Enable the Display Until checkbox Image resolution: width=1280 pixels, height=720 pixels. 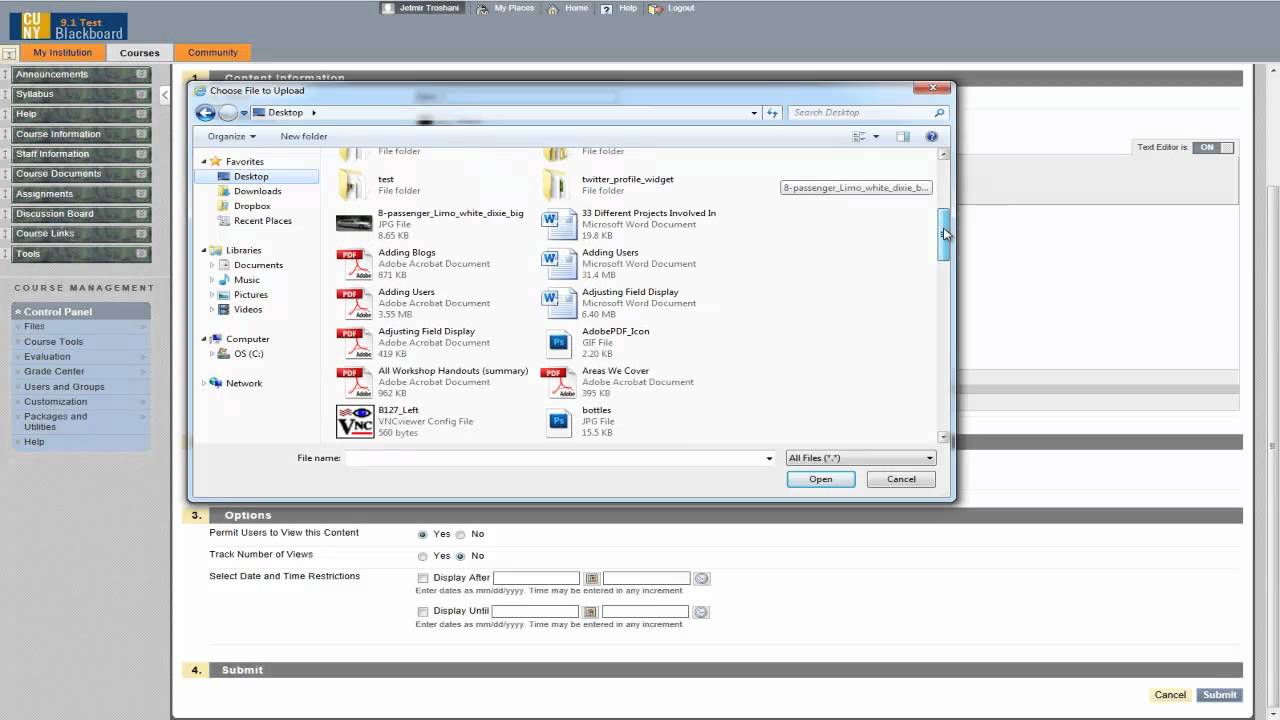423,612
